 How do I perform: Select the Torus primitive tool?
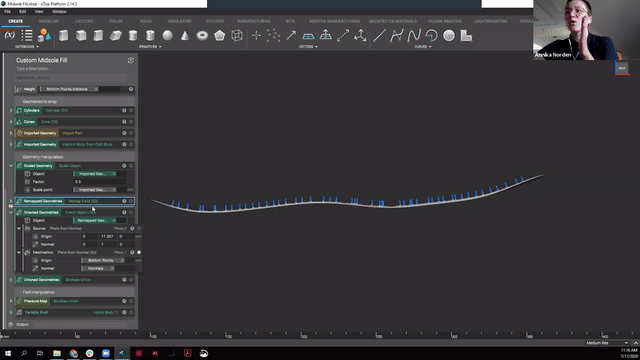[x=202, y=36]
